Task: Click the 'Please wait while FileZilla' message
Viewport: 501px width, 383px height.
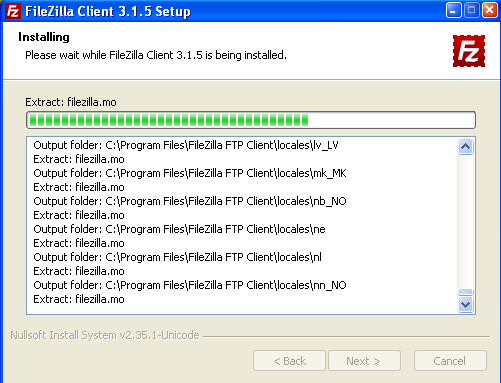Action: (x=156, y=55)
